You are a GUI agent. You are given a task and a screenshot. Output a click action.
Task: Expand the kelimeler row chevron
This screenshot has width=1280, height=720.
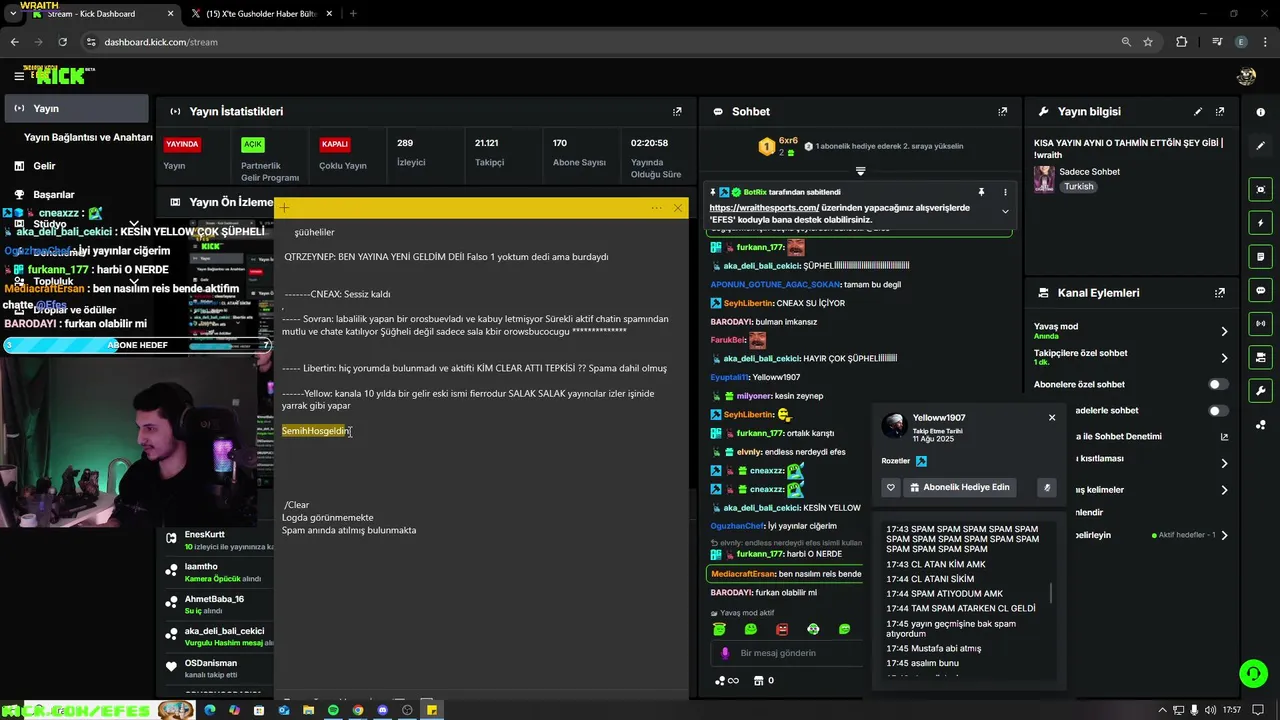1224,490
